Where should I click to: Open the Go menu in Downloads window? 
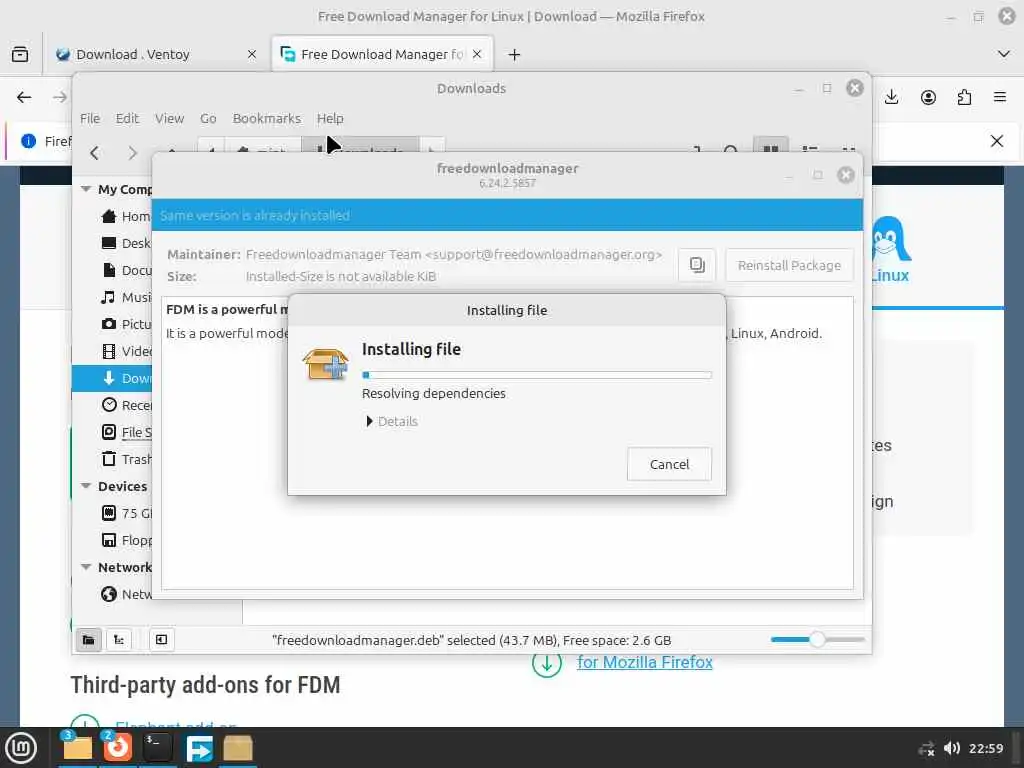click(208, 118)
